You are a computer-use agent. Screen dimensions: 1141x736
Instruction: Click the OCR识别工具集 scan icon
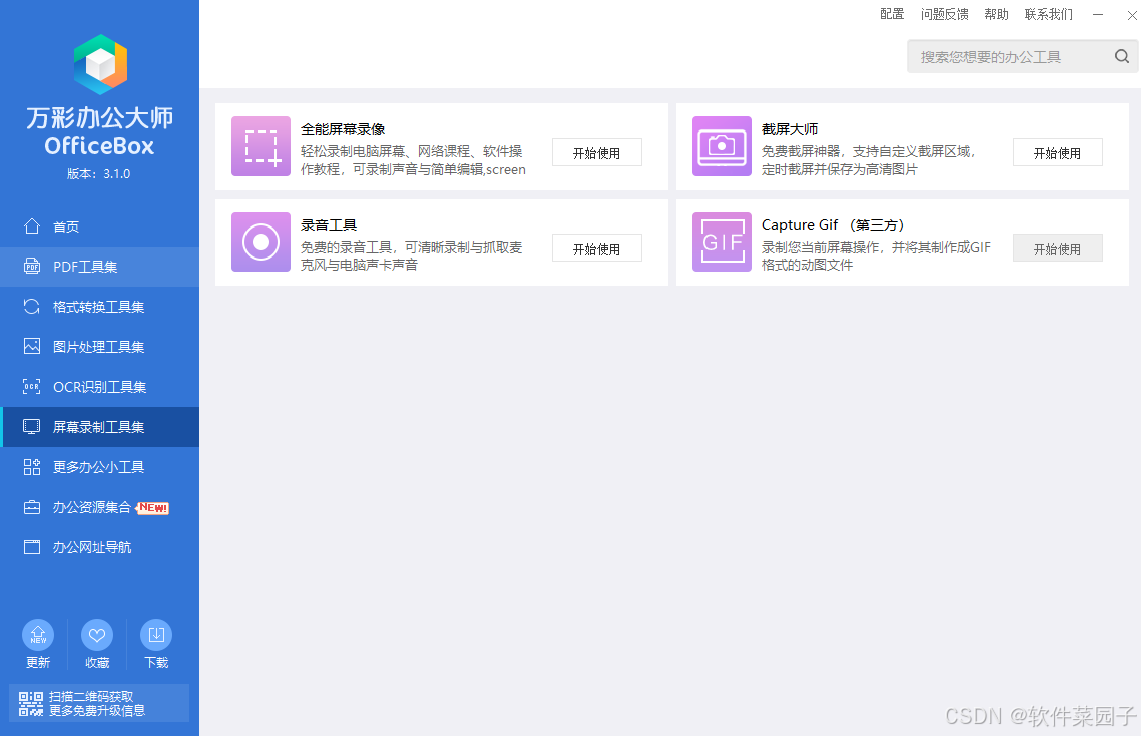pos(31,387)
